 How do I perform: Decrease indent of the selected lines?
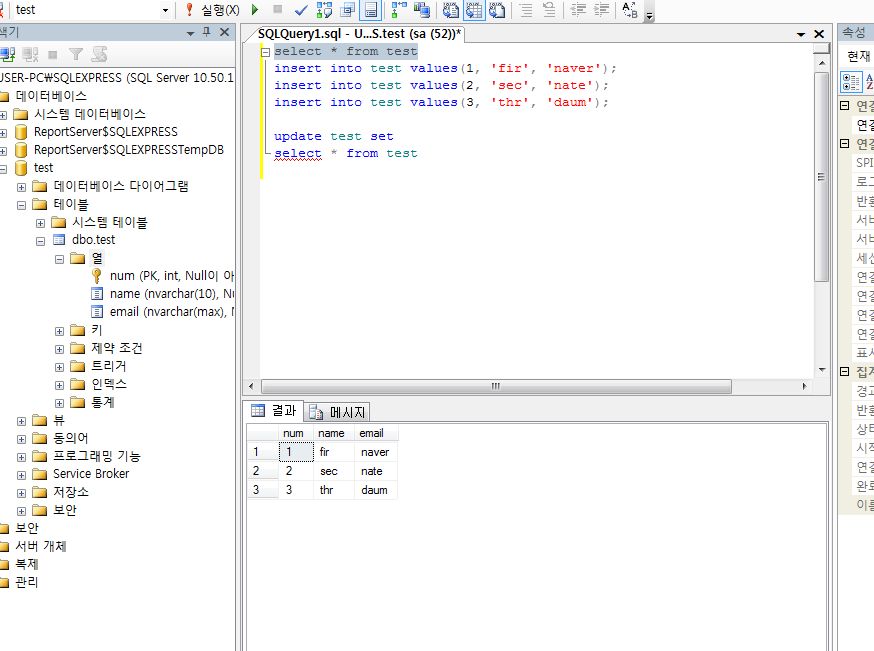point(578,9)
